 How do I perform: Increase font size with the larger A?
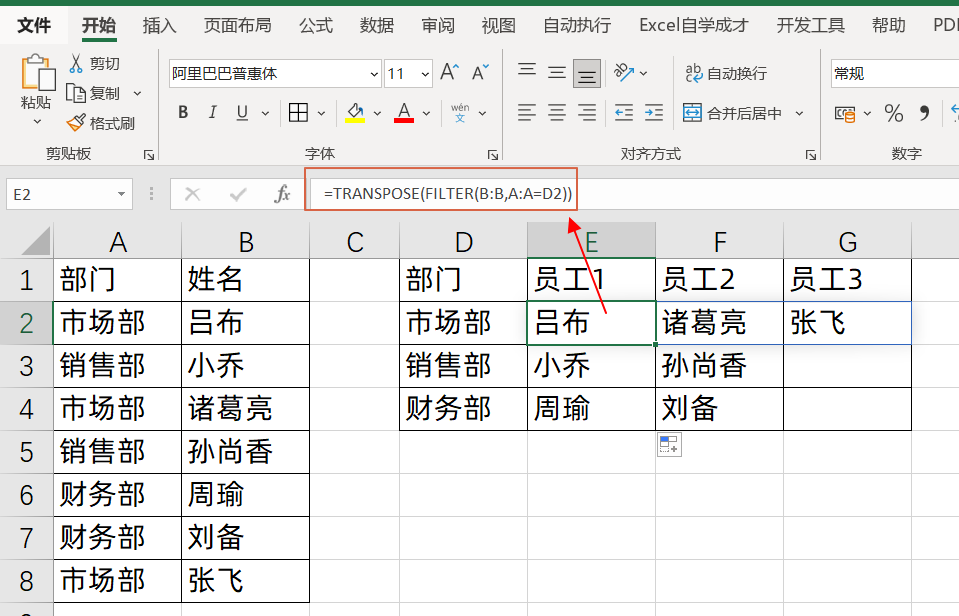coord(450,73)
